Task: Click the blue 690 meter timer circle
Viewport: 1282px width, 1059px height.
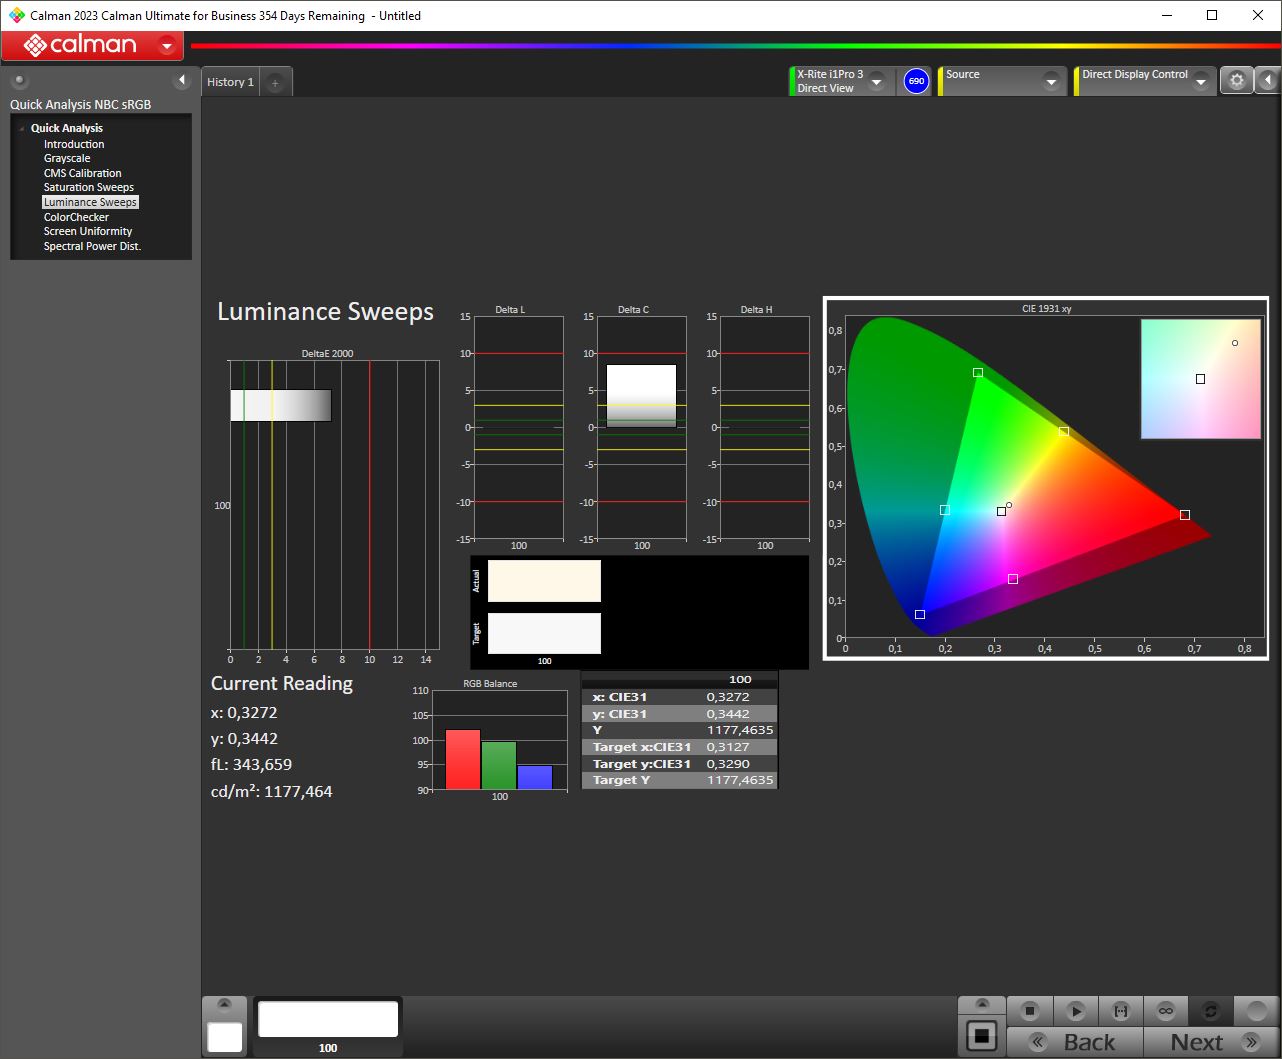Action: click(x=916, y=81)
